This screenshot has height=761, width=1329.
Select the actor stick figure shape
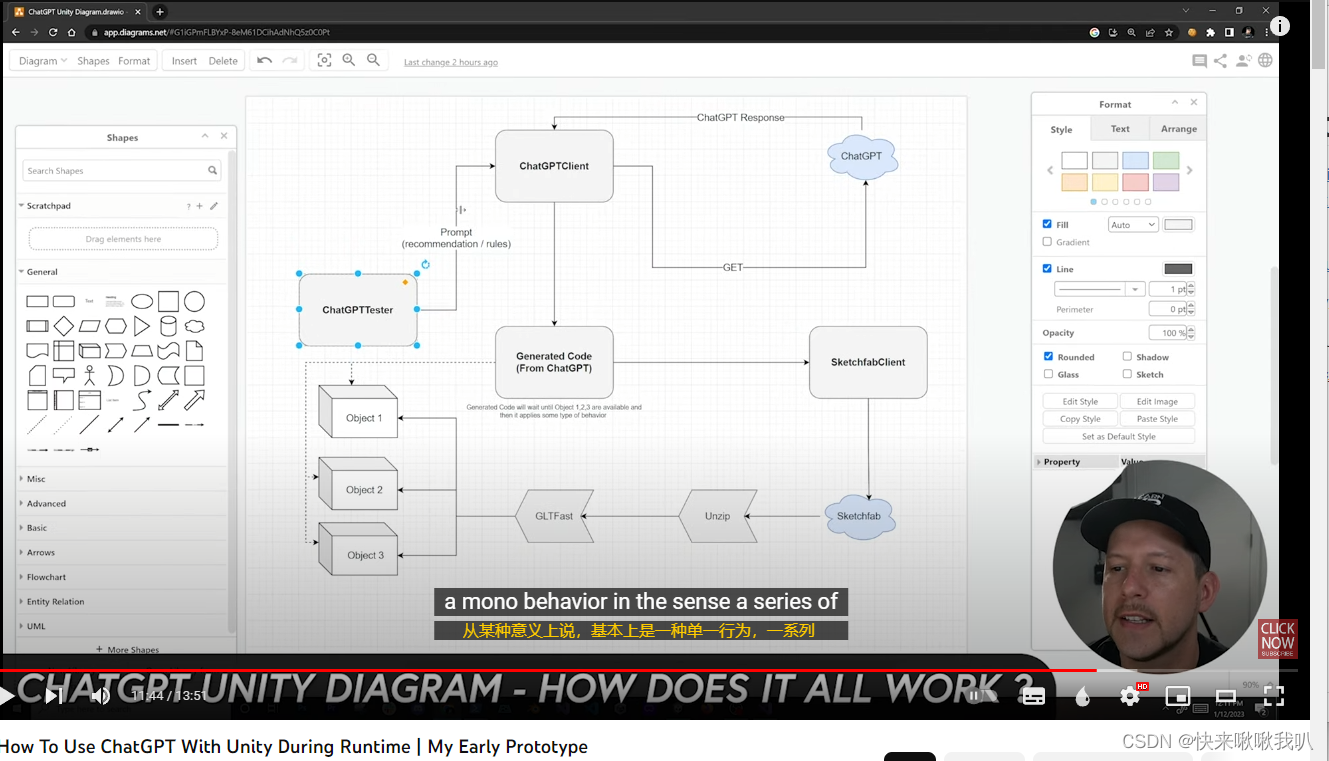click(x=90, y=376)
